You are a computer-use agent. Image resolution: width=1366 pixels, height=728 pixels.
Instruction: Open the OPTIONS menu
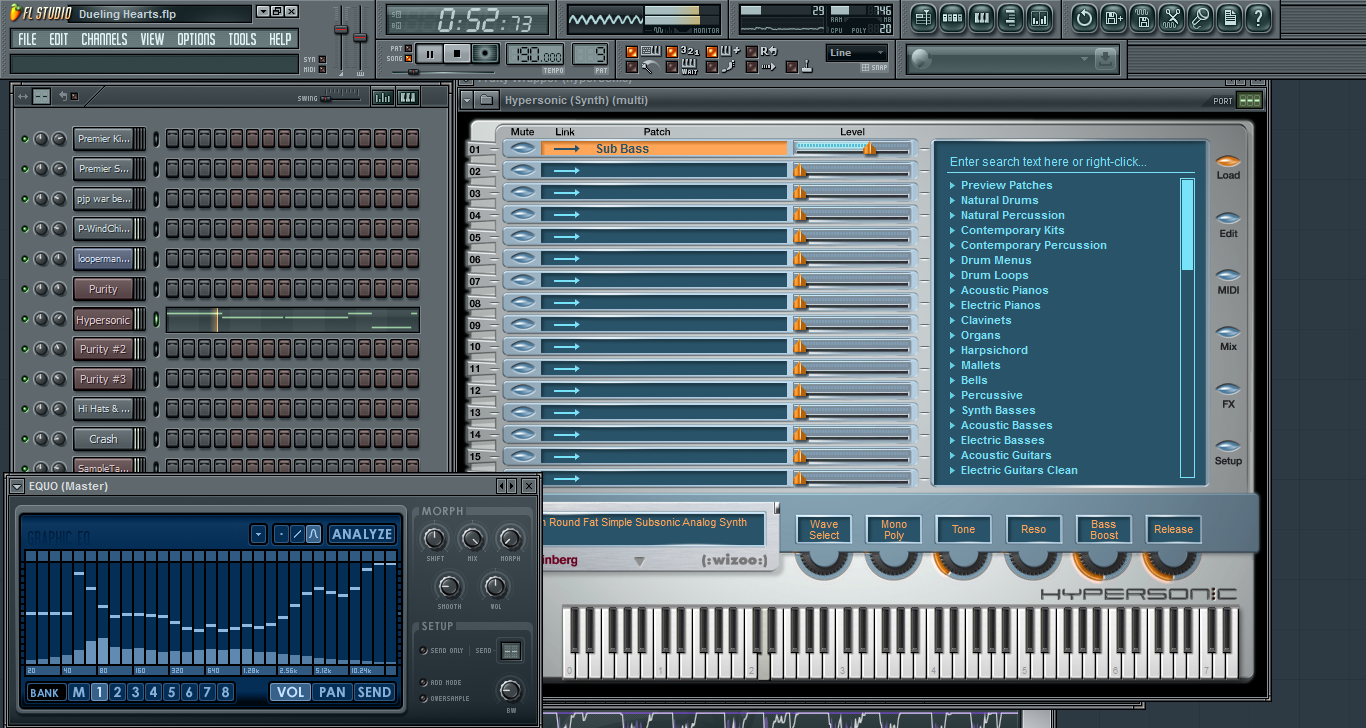click(x=196, y=39)
